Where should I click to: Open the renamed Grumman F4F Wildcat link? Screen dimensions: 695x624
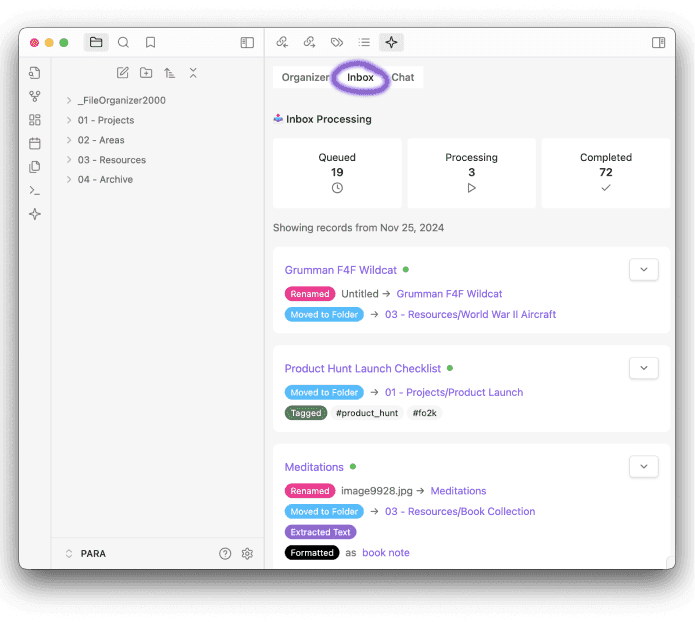[x=449, y=294]
